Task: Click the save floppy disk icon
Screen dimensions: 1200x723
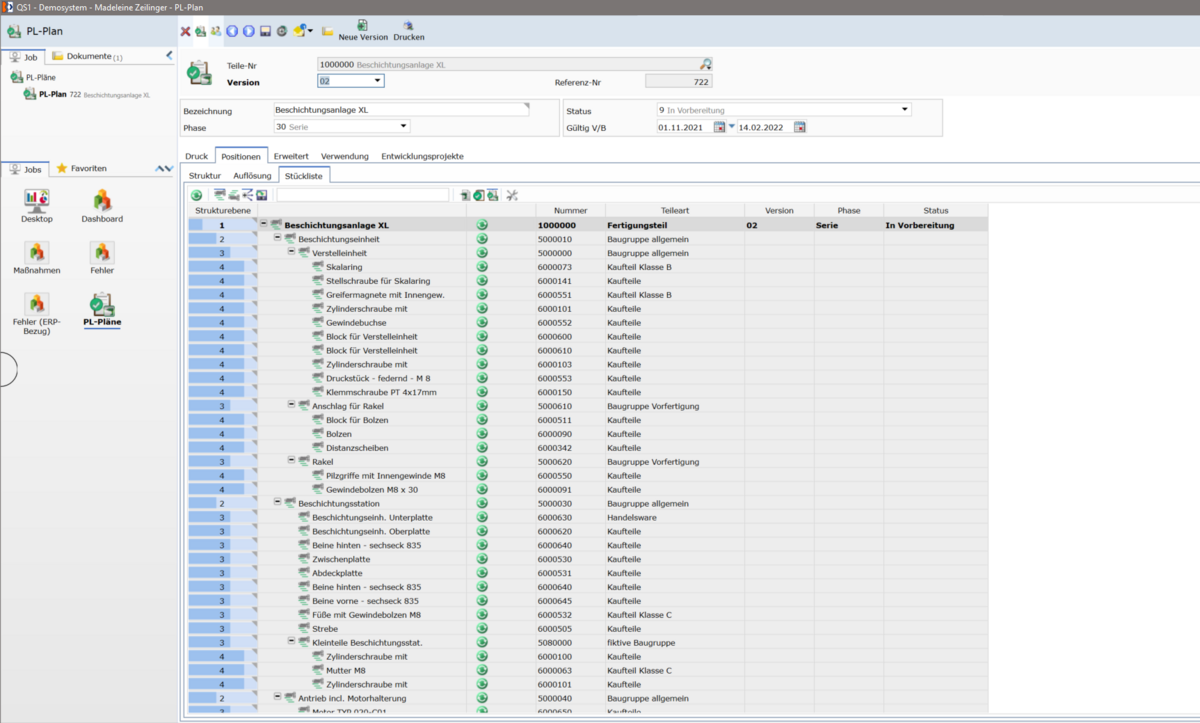Action: (265, 31)
